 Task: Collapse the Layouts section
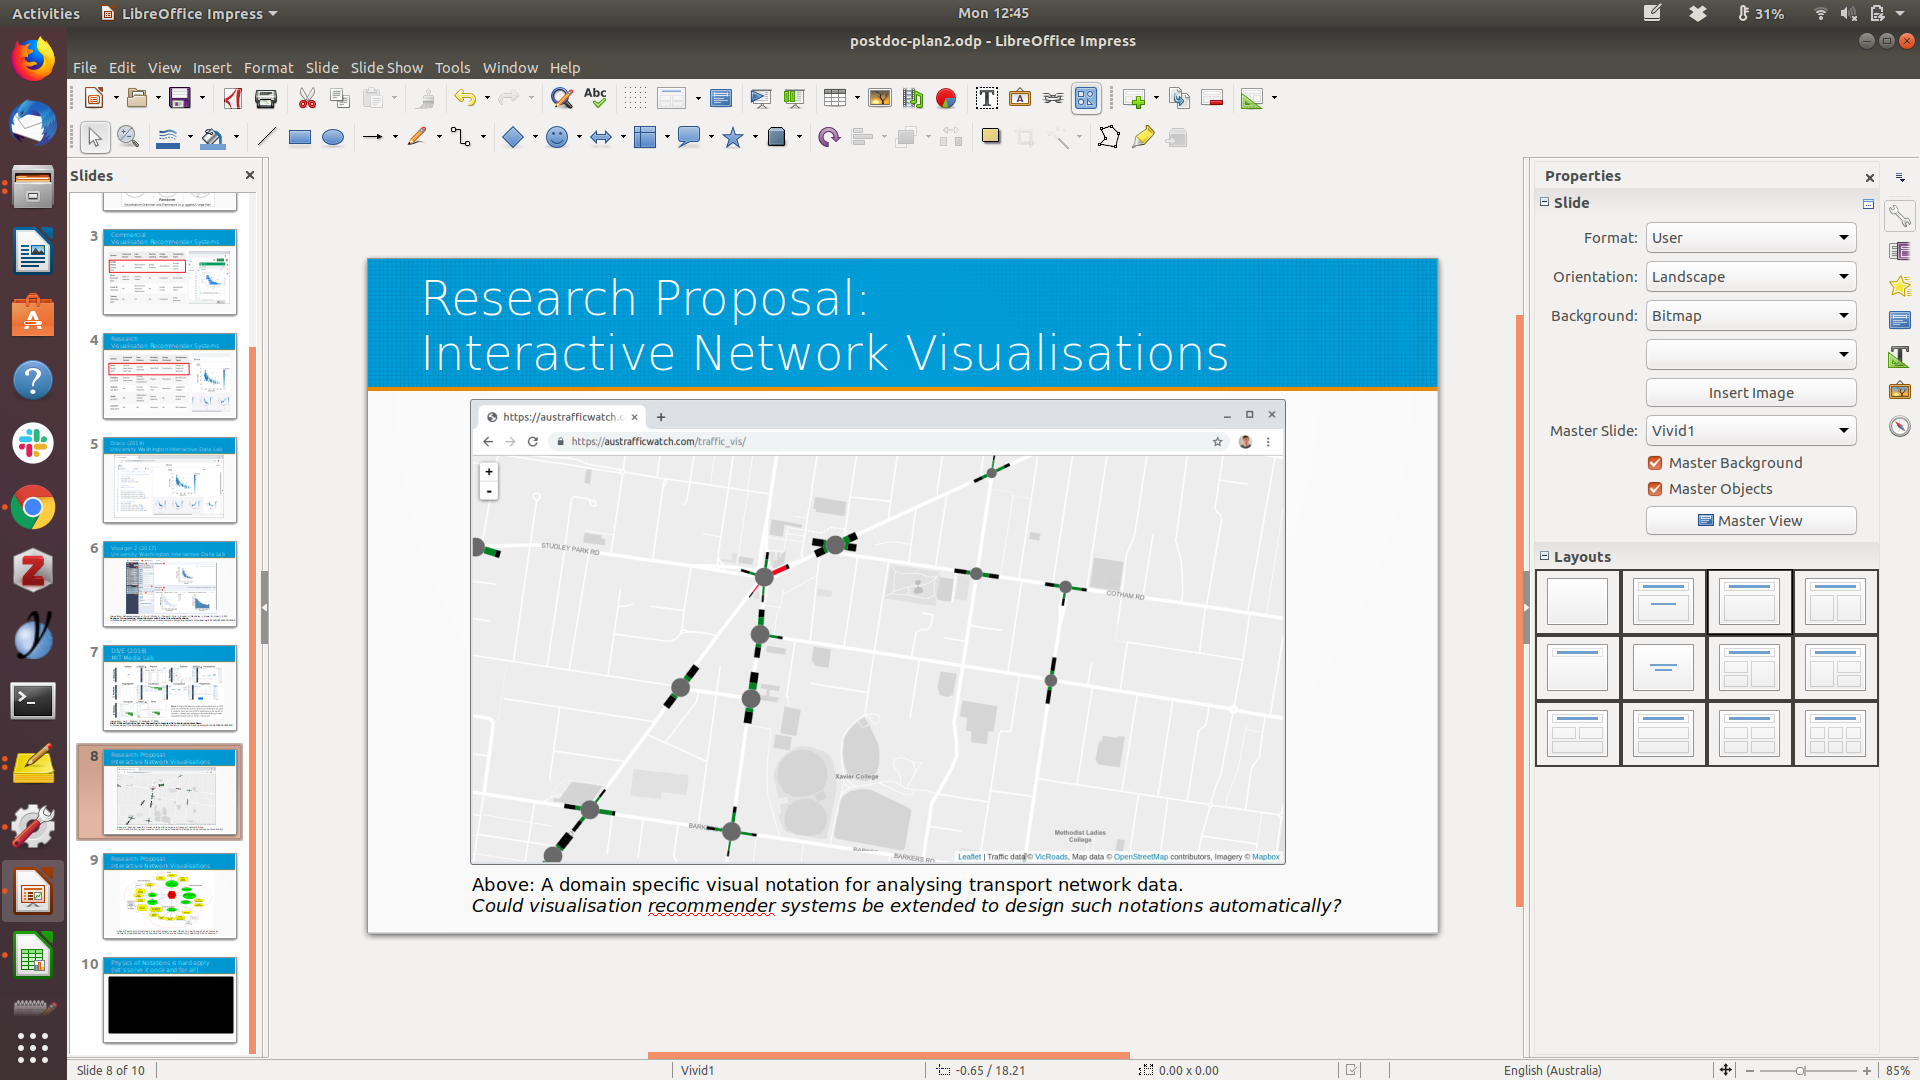point(1545,557)
